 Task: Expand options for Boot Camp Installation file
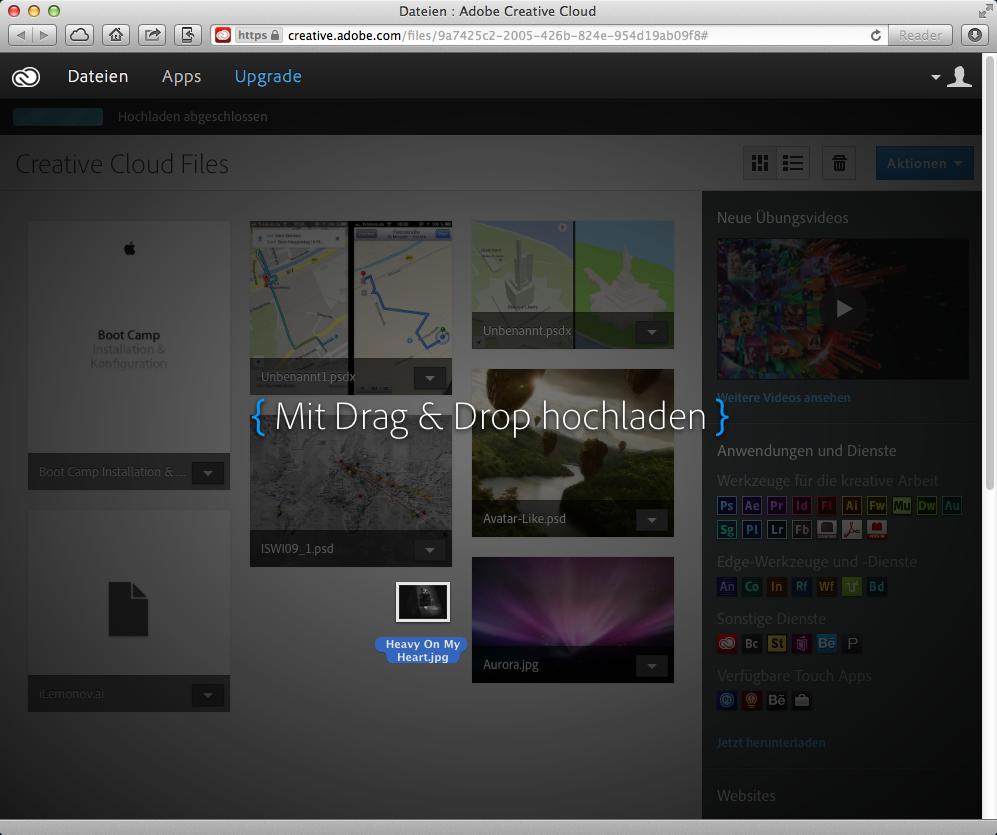point(208,473)
